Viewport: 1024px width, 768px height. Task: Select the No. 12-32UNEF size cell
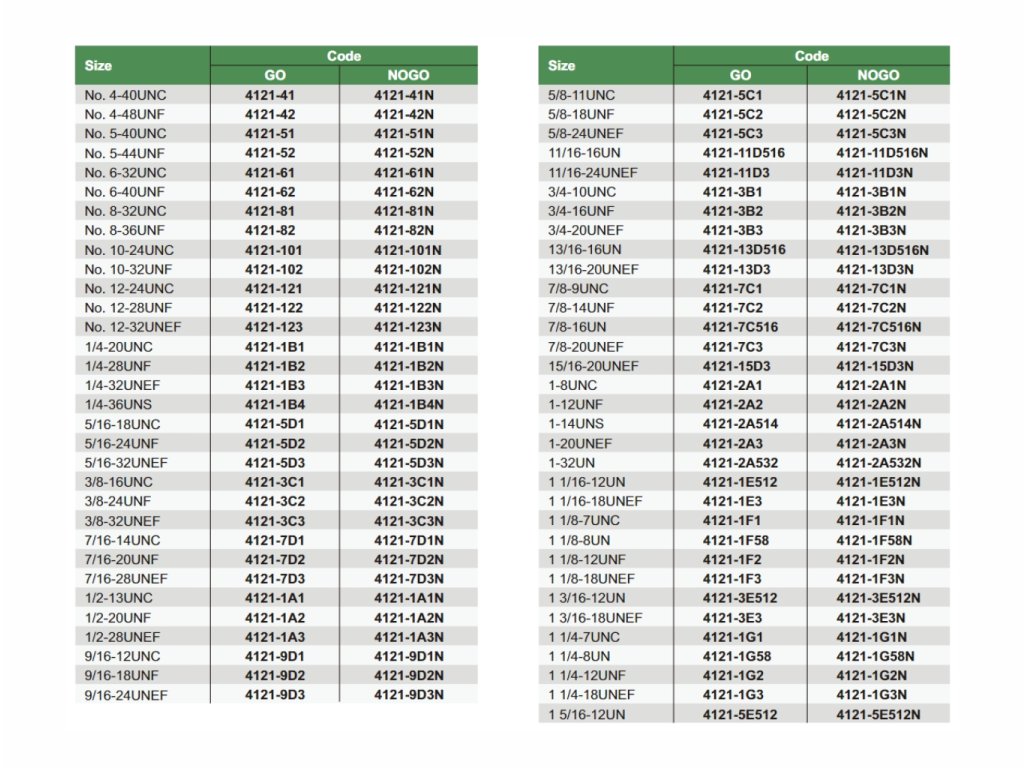[133, 327]
